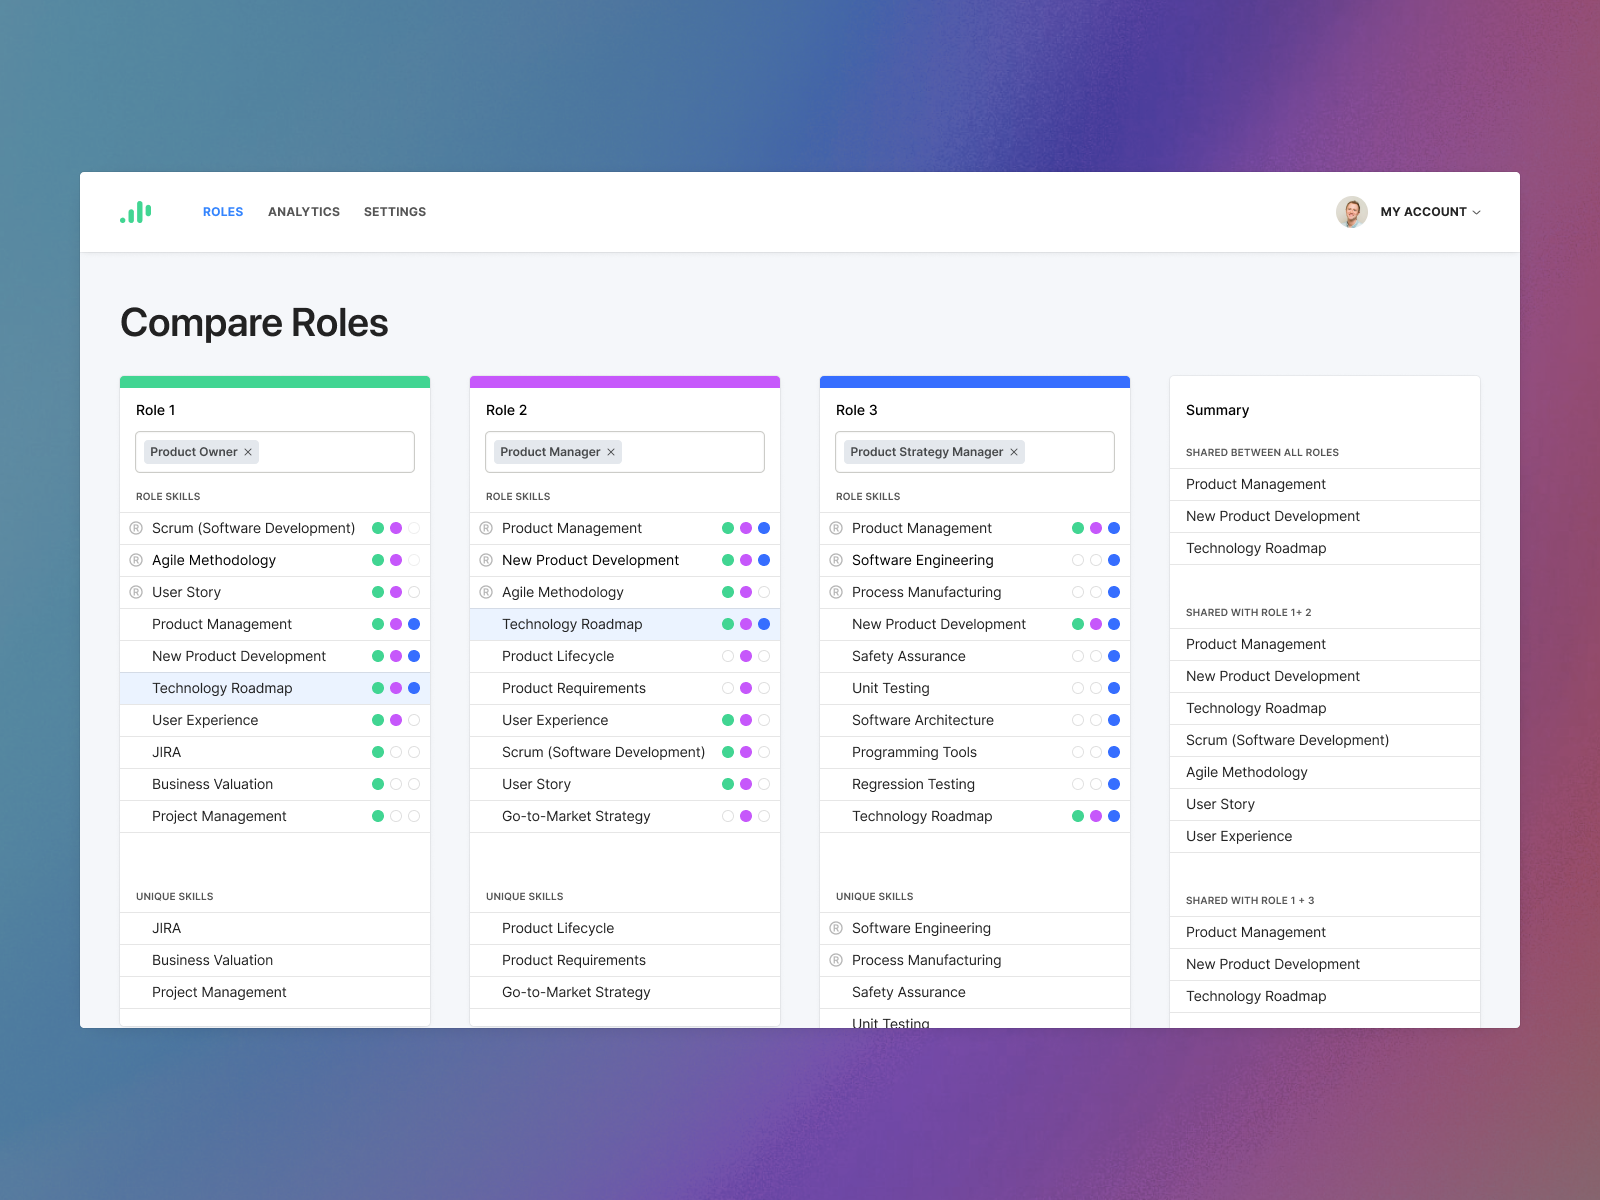This screenshot has height=1200, width=1600.
Task: Open the Role 1 role selector field
Action: click(340, 452)
